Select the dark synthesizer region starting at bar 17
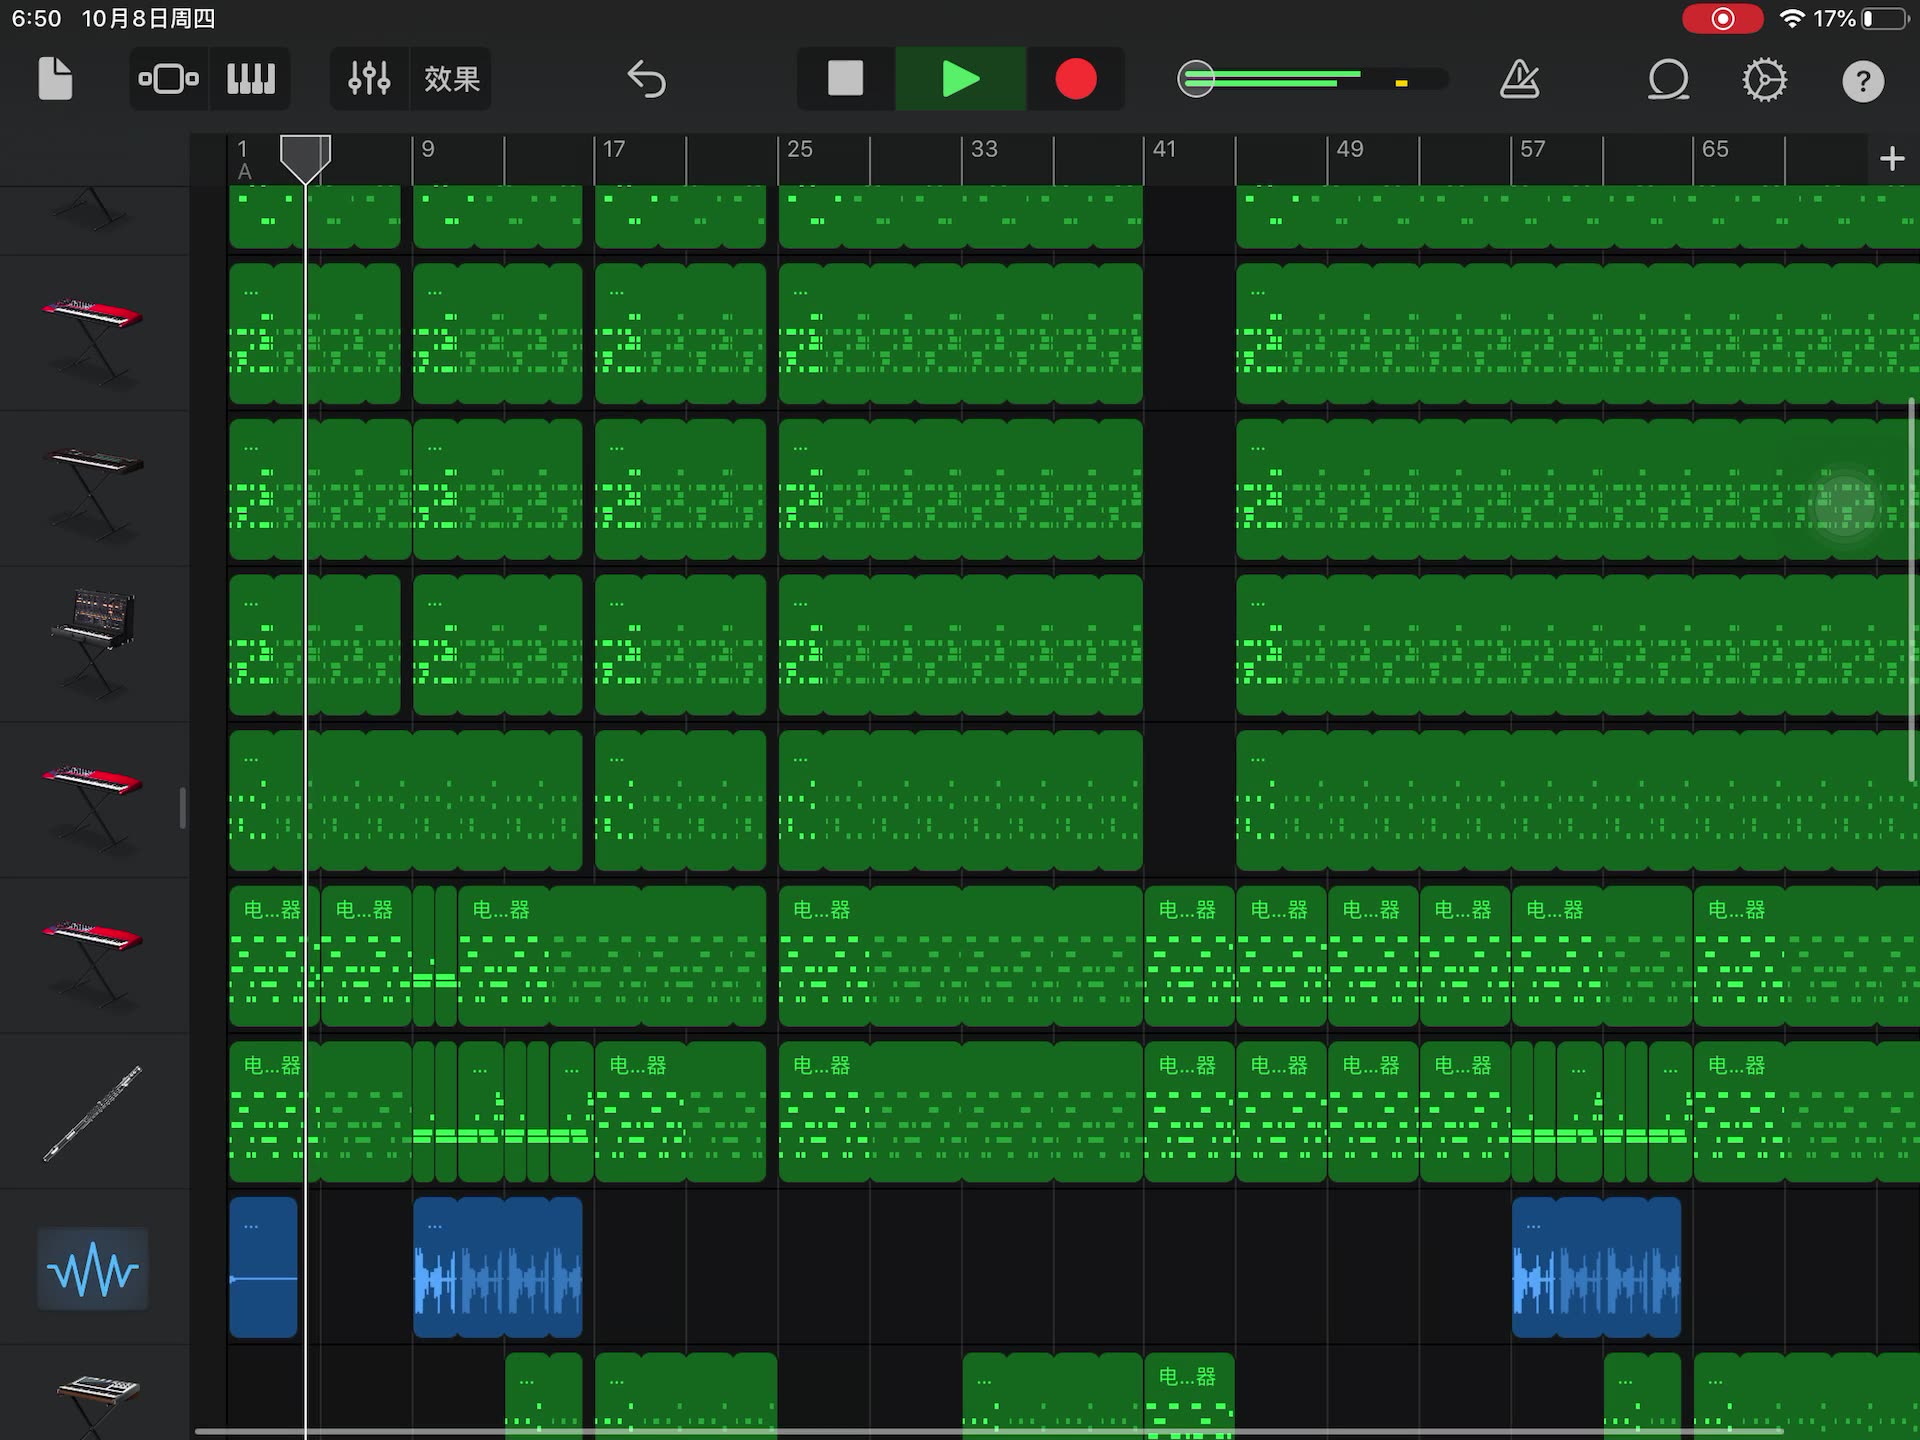The height and width of the screenshot is (1440, 1920). tap(680, 489)
